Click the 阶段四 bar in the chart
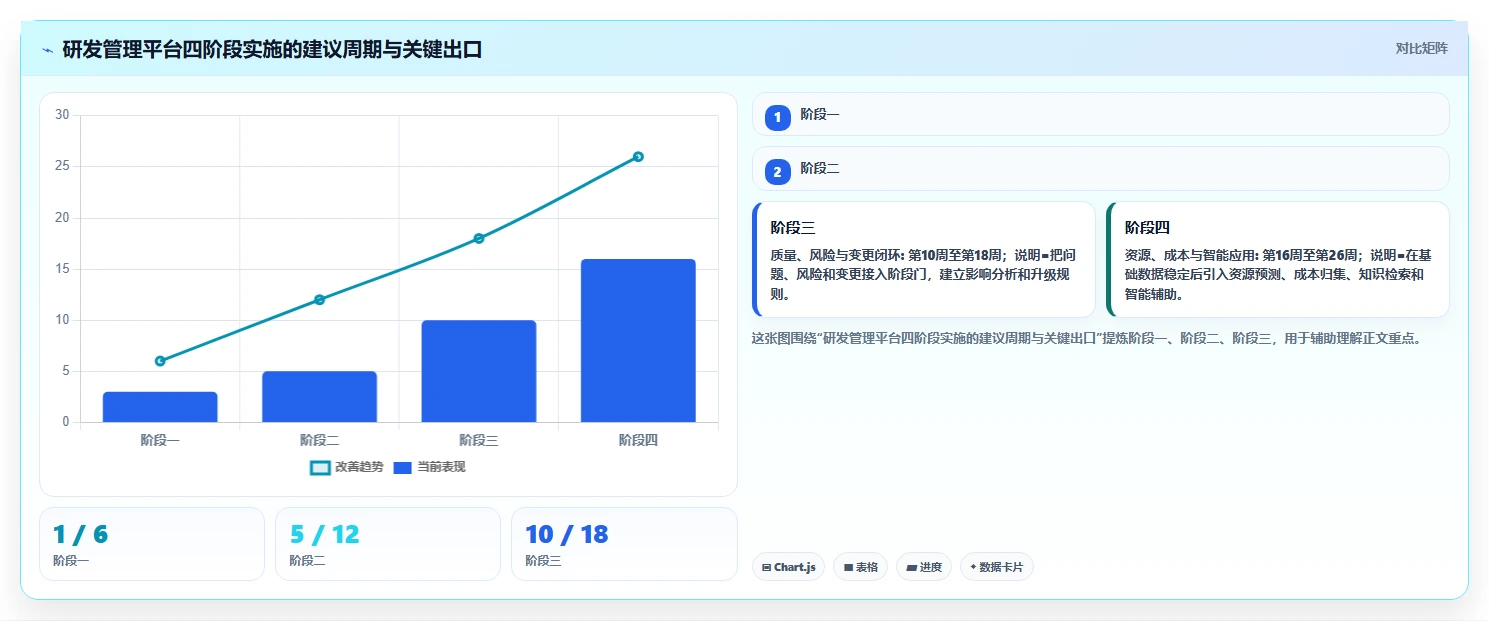This screenshot has width=1489, height=621. [638, 341]
